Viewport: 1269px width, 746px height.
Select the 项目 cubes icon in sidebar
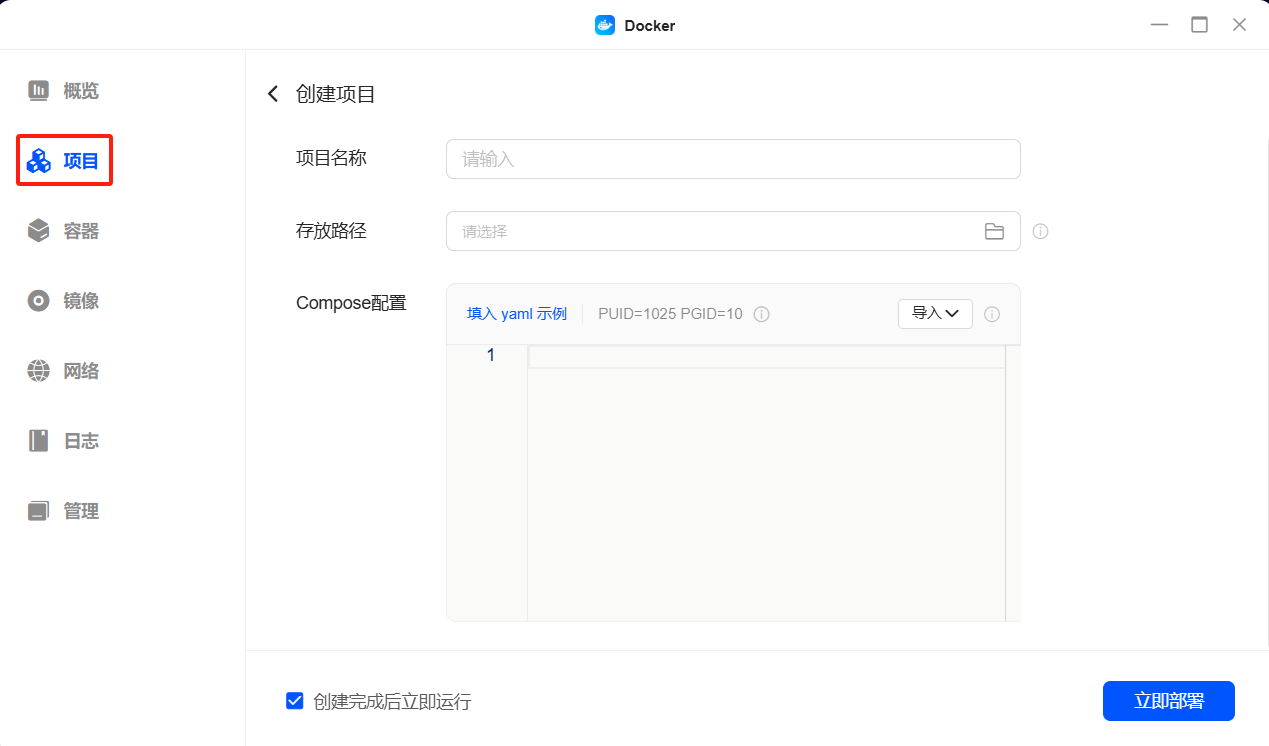pos(39,161)
